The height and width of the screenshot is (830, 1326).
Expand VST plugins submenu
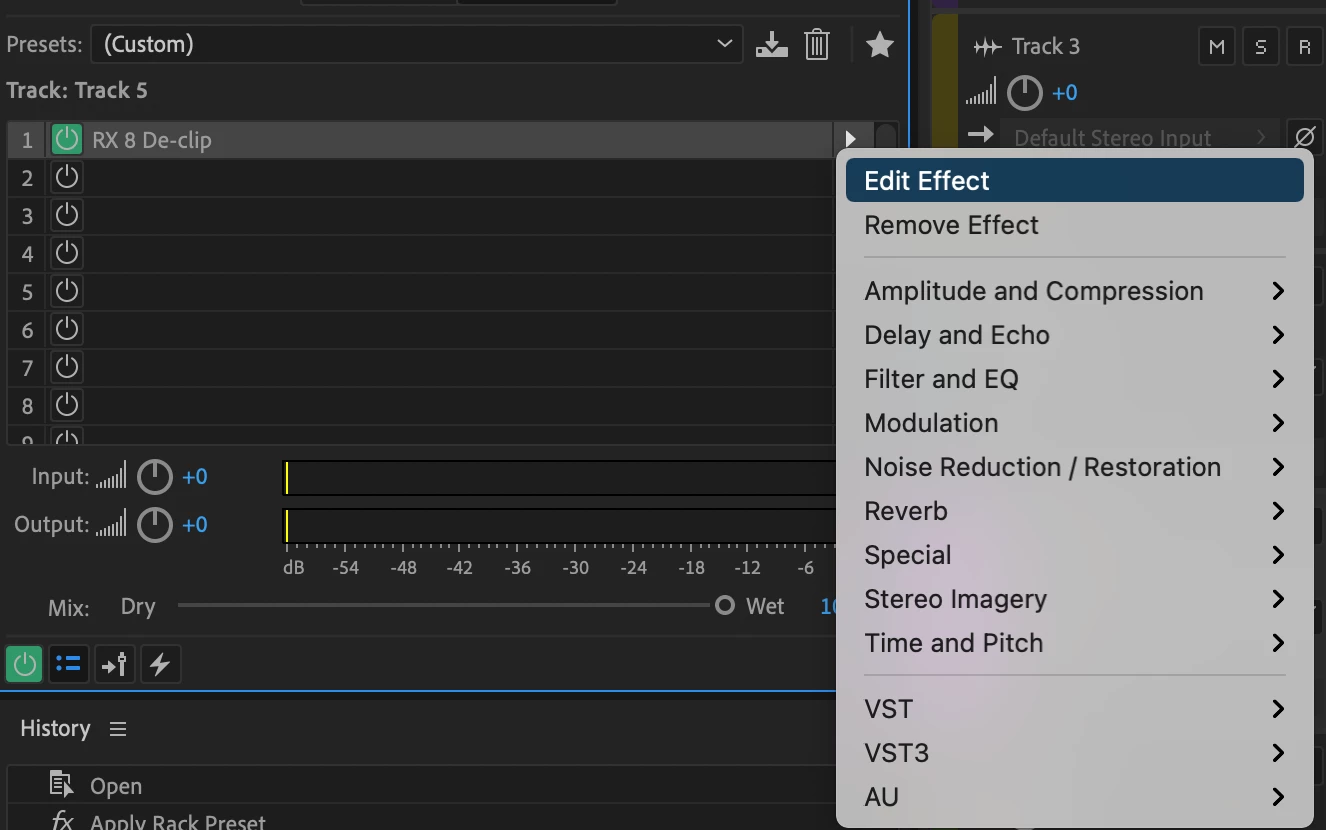coord(1075,709)
